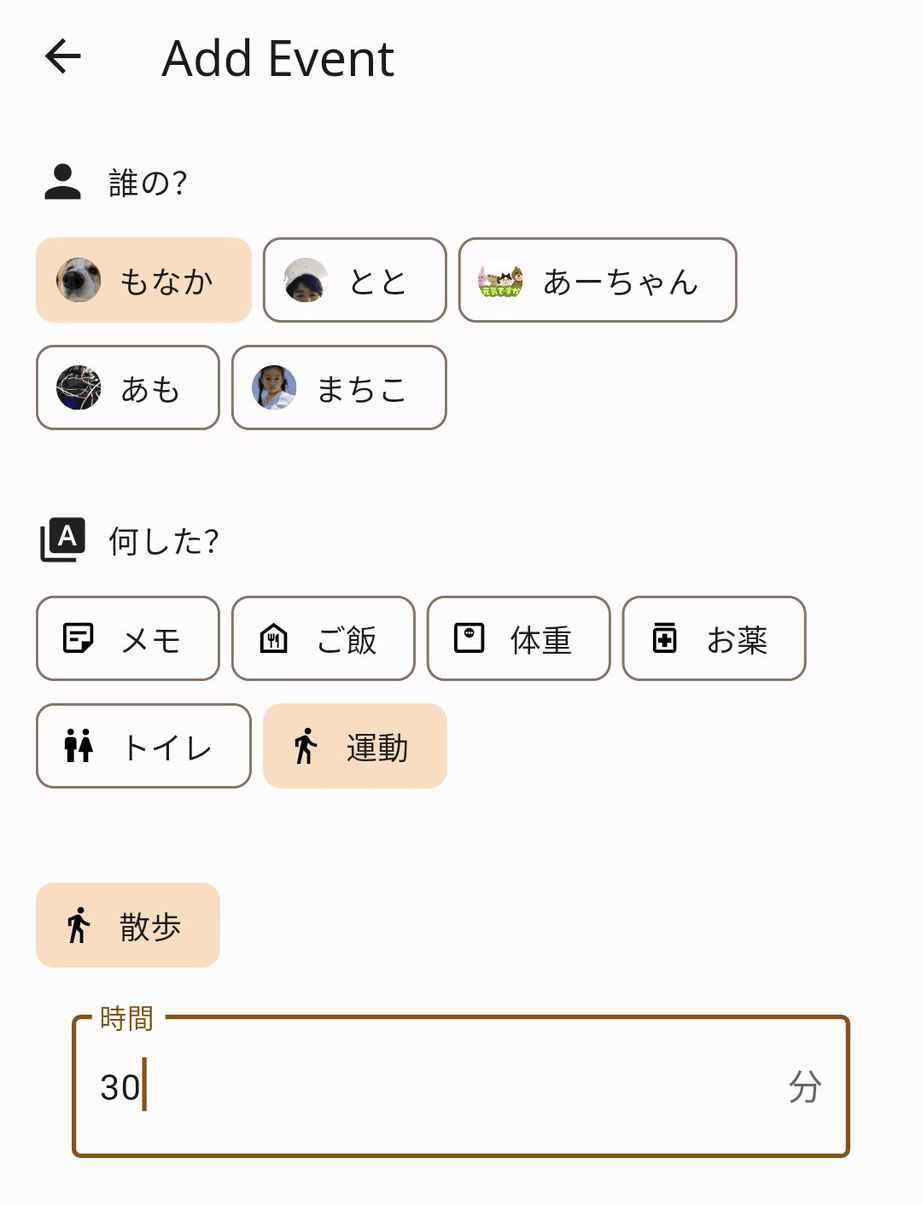Click まちこ's avatar photo

274,388
